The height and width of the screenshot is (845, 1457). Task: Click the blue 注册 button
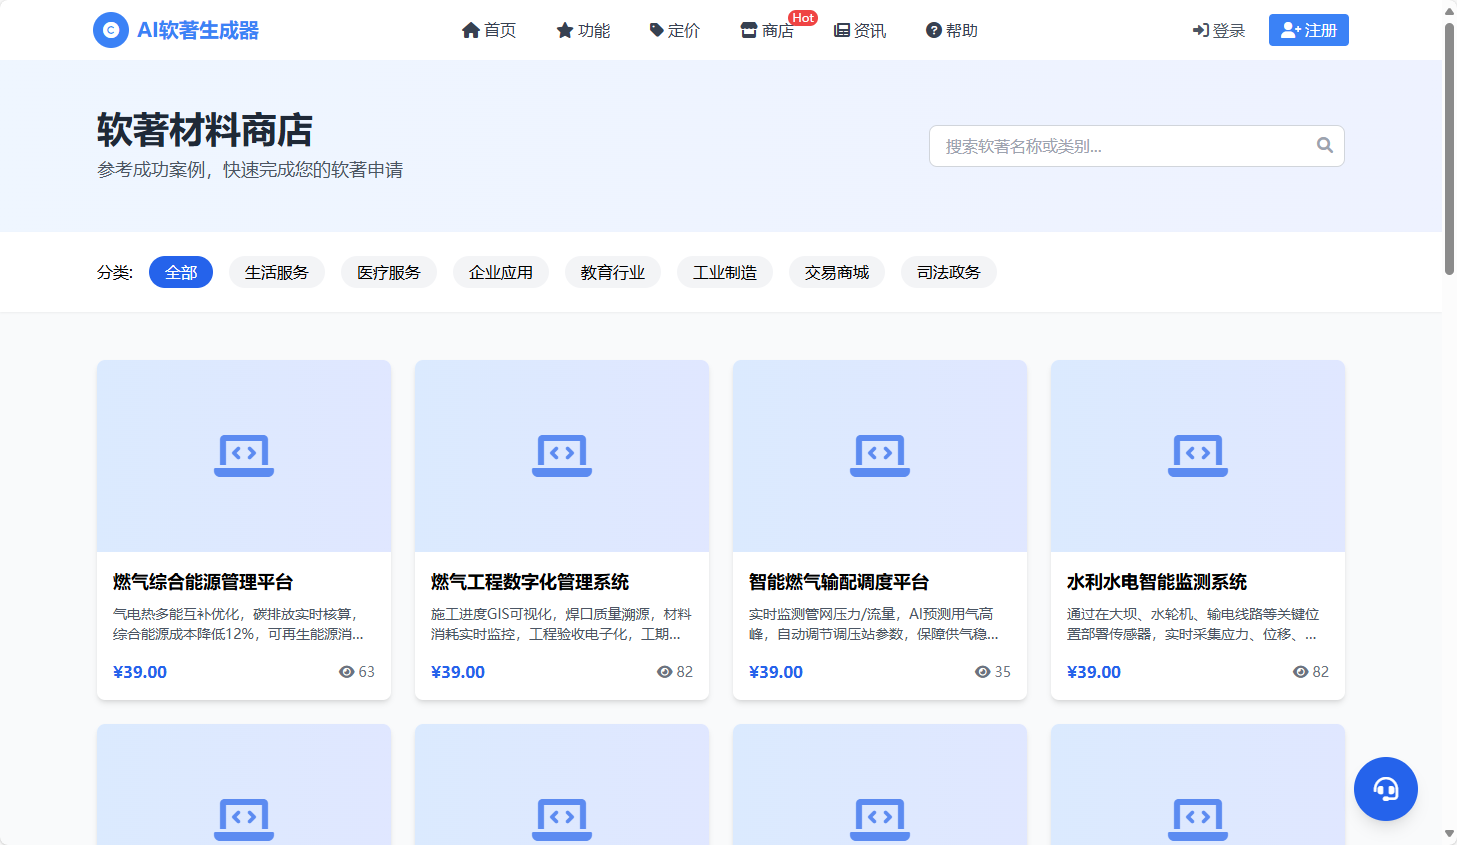tap(1309, 30)
